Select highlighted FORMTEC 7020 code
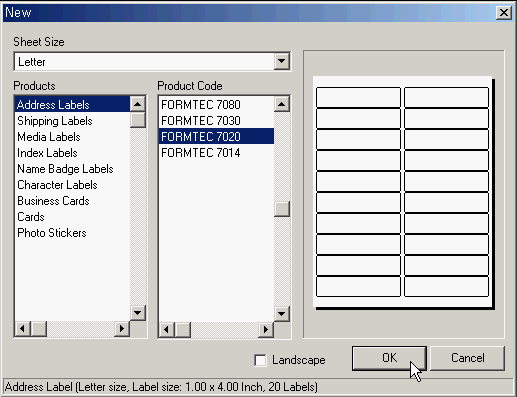517x397 pixels. (216, 137)
